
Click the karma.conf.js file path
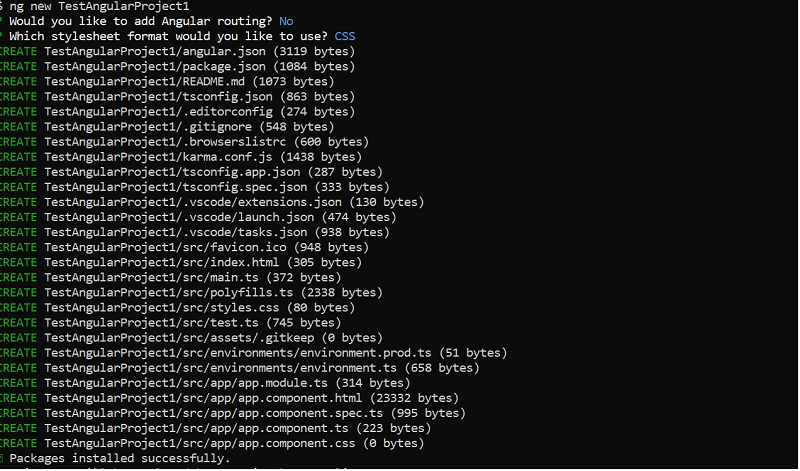(x=159, y=157)
